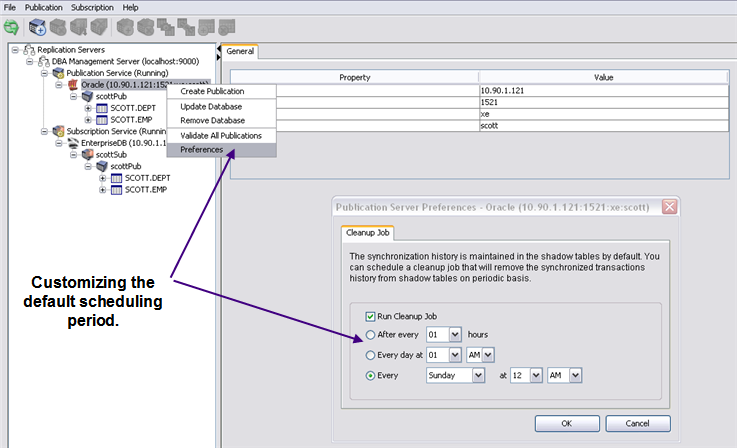The width and height of the screenshot is (737, 448).
Task: Click the greyed table icon with plus badge
Action: pos(206,27)
